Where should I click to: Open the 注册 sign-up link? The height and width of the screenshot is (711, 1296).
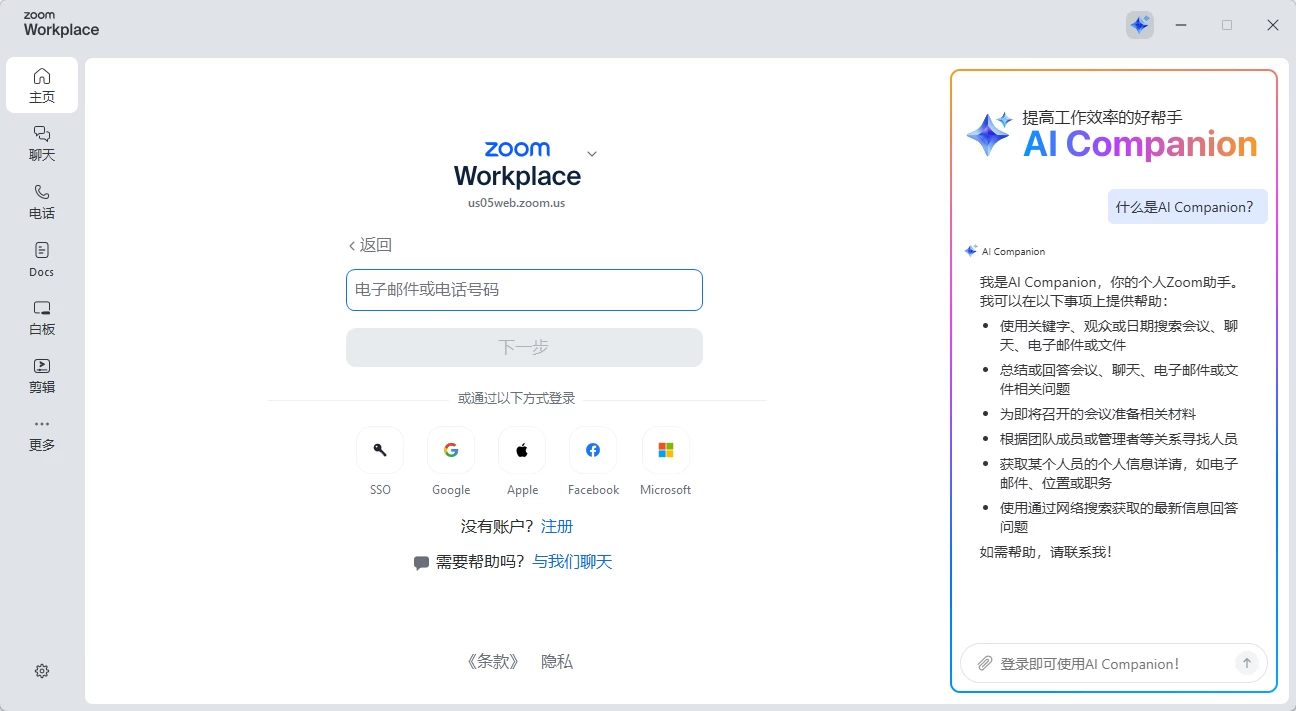click(x=557, y=526)
